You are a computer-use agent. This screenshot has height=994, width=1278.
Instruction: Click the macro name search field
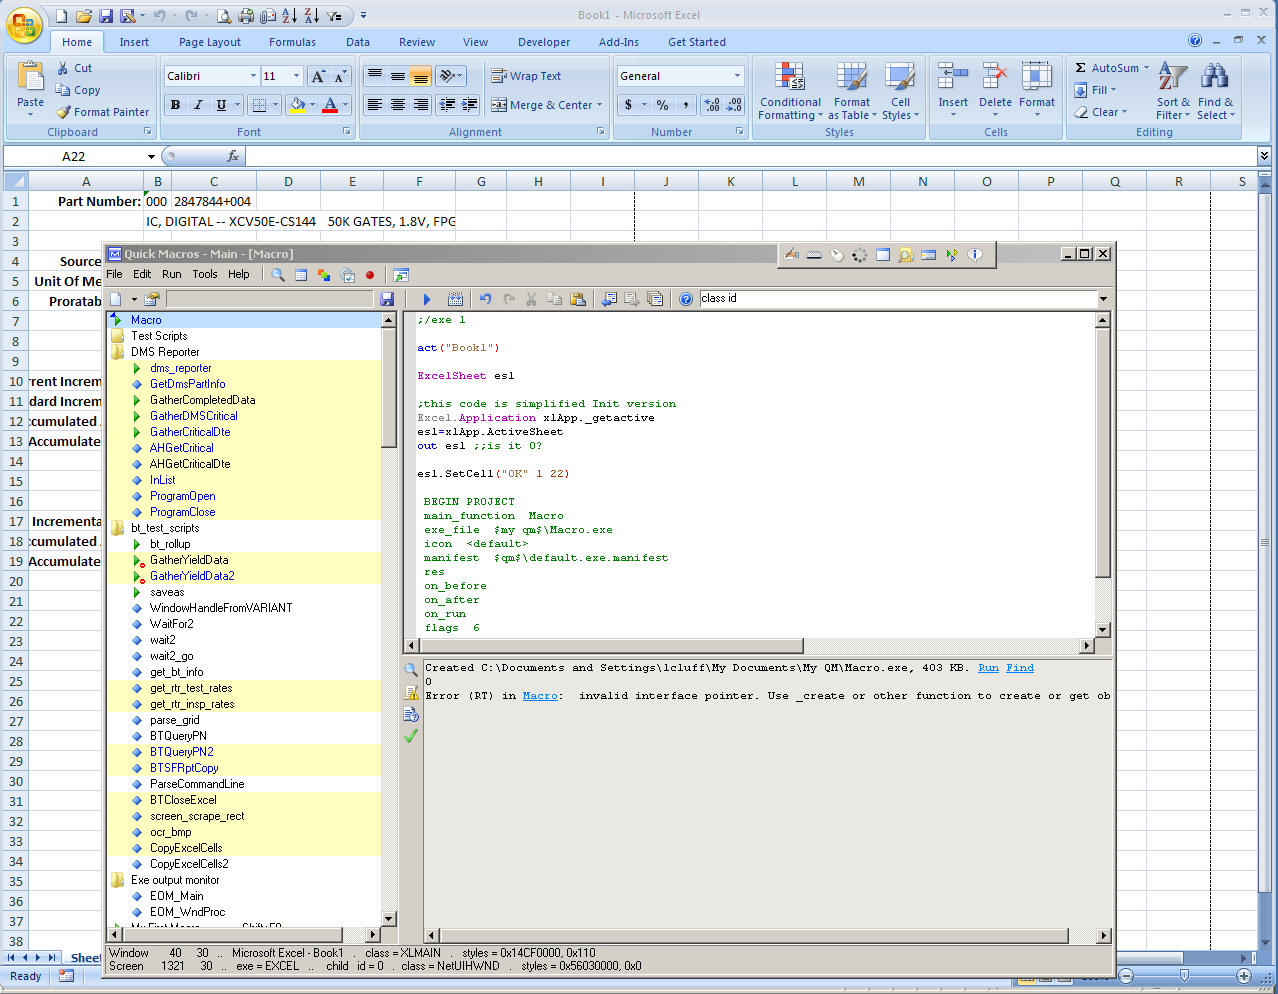coord(269,299)
